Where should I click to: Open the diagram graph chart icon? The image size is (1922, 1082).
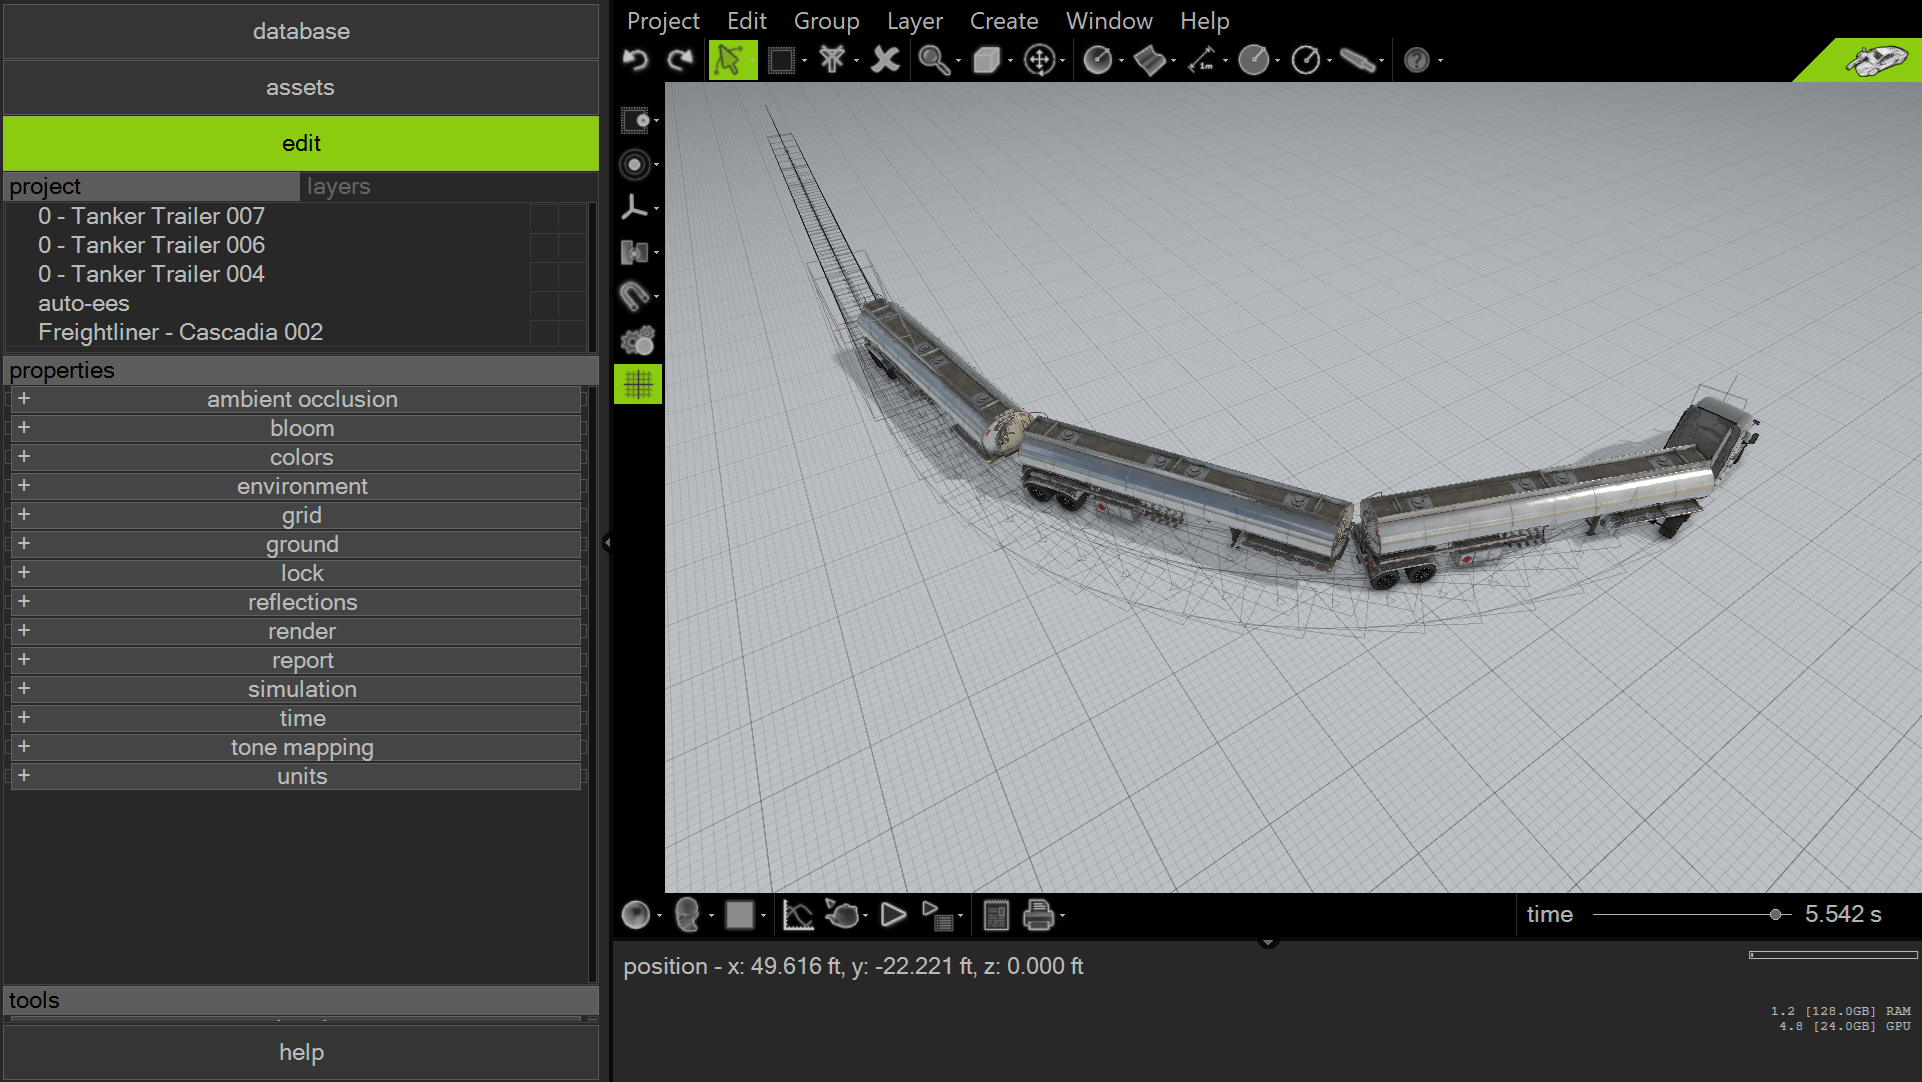click(x=797, y=915)
